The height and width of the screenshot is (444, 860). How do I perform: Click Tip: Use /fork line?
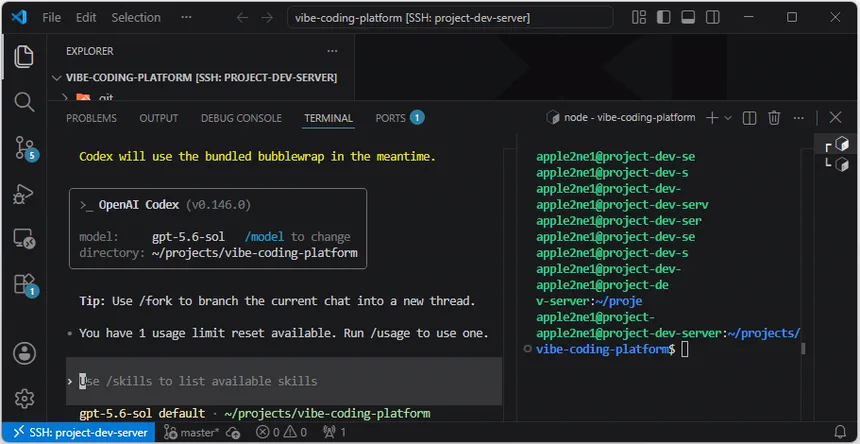[277, 301]
